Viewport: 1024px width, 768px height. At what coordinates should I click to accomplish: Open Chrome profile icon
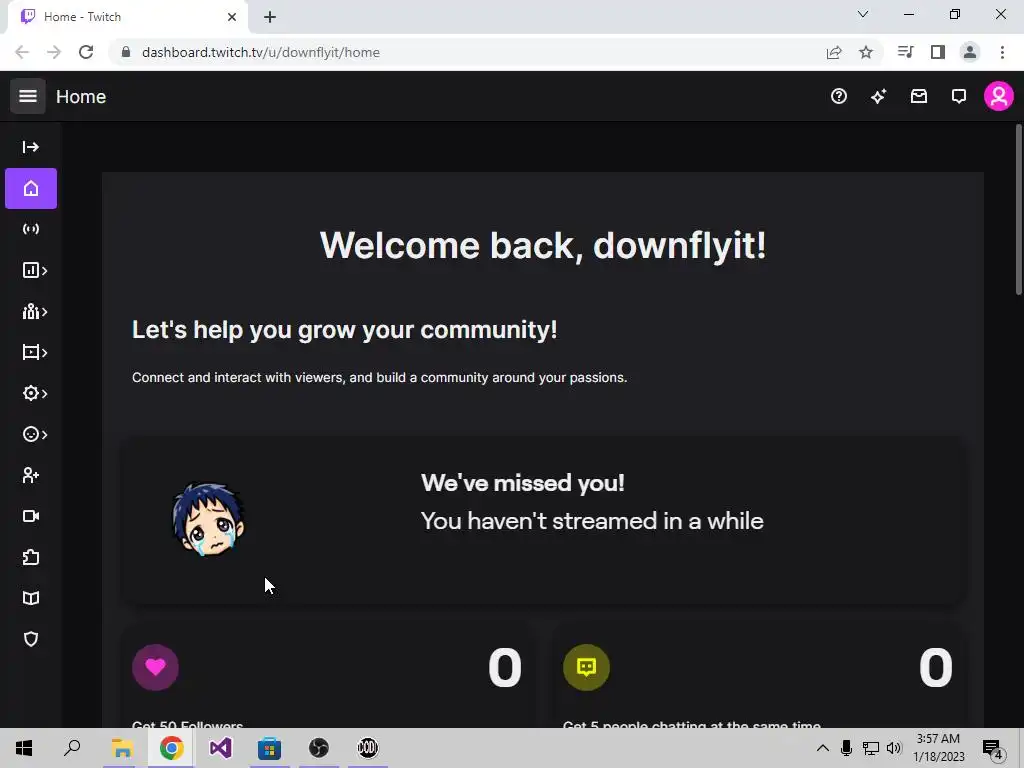click(970, 52)
